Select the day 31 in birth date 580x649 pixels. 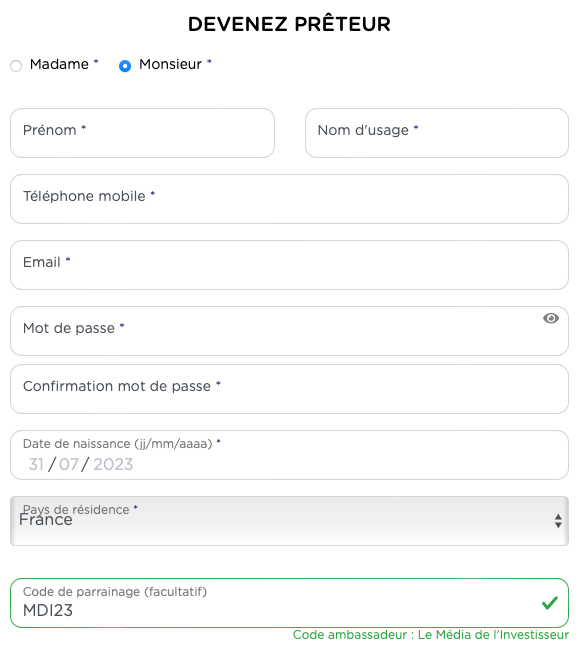tap(36, 464)
